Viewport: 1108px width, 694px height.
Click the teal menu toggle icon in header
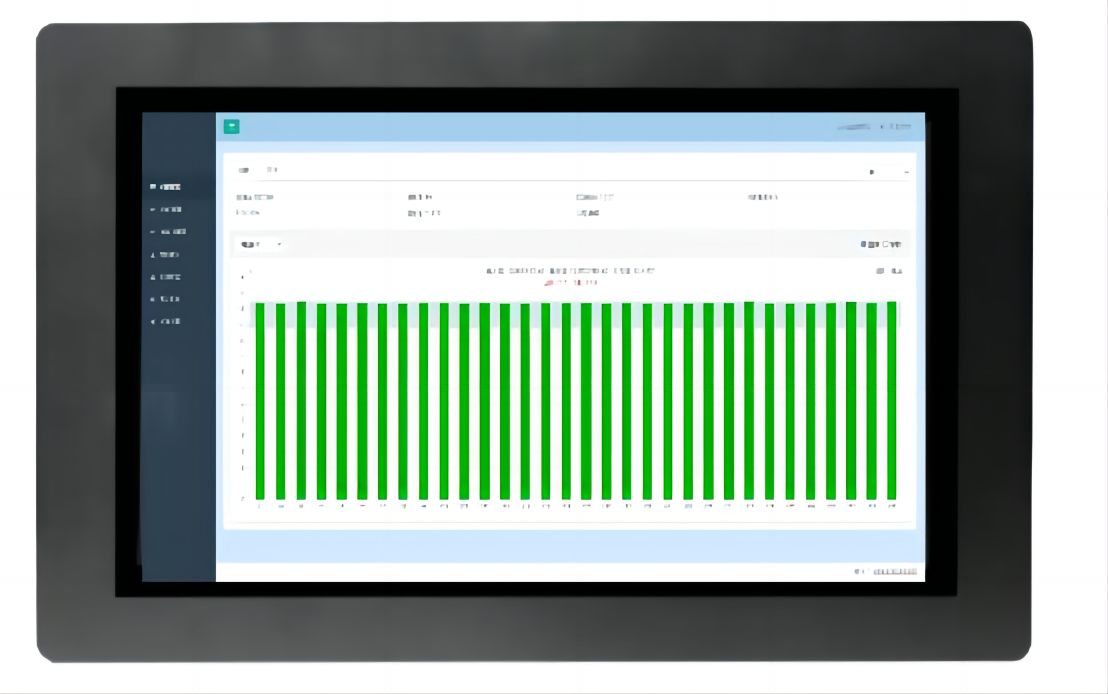pos(231,126)
